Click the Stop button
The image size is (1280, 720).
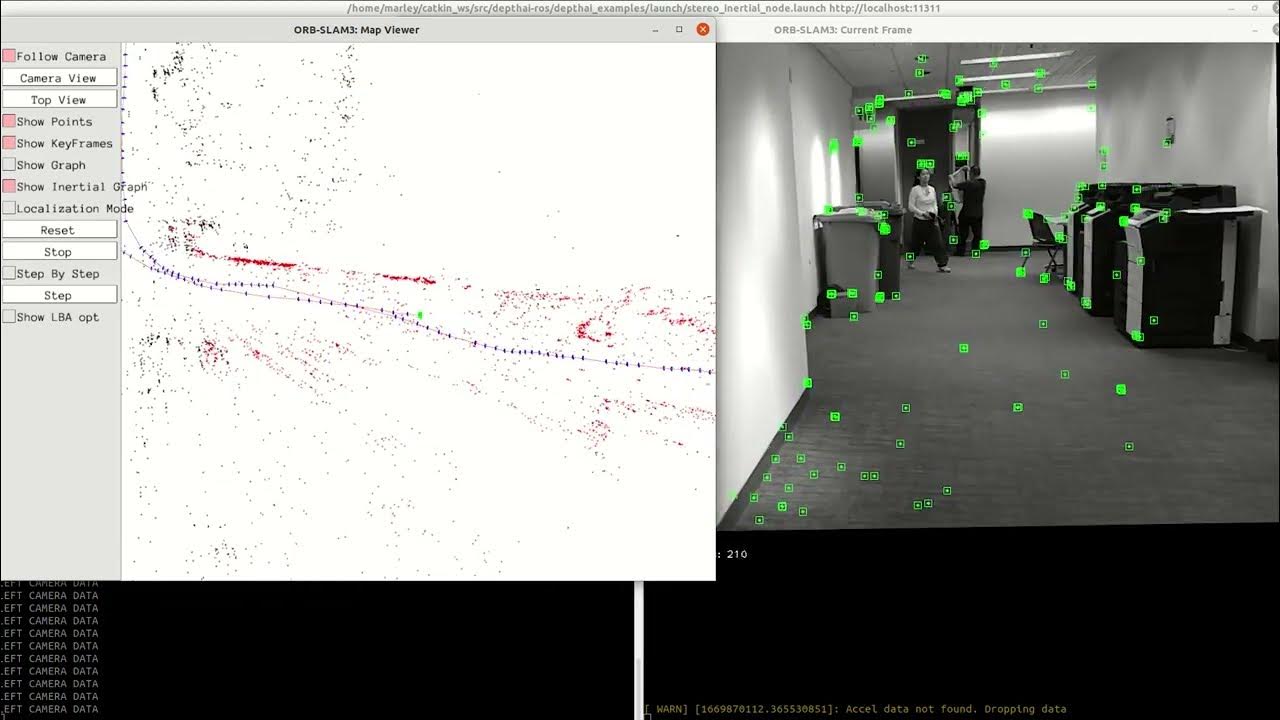59,252
